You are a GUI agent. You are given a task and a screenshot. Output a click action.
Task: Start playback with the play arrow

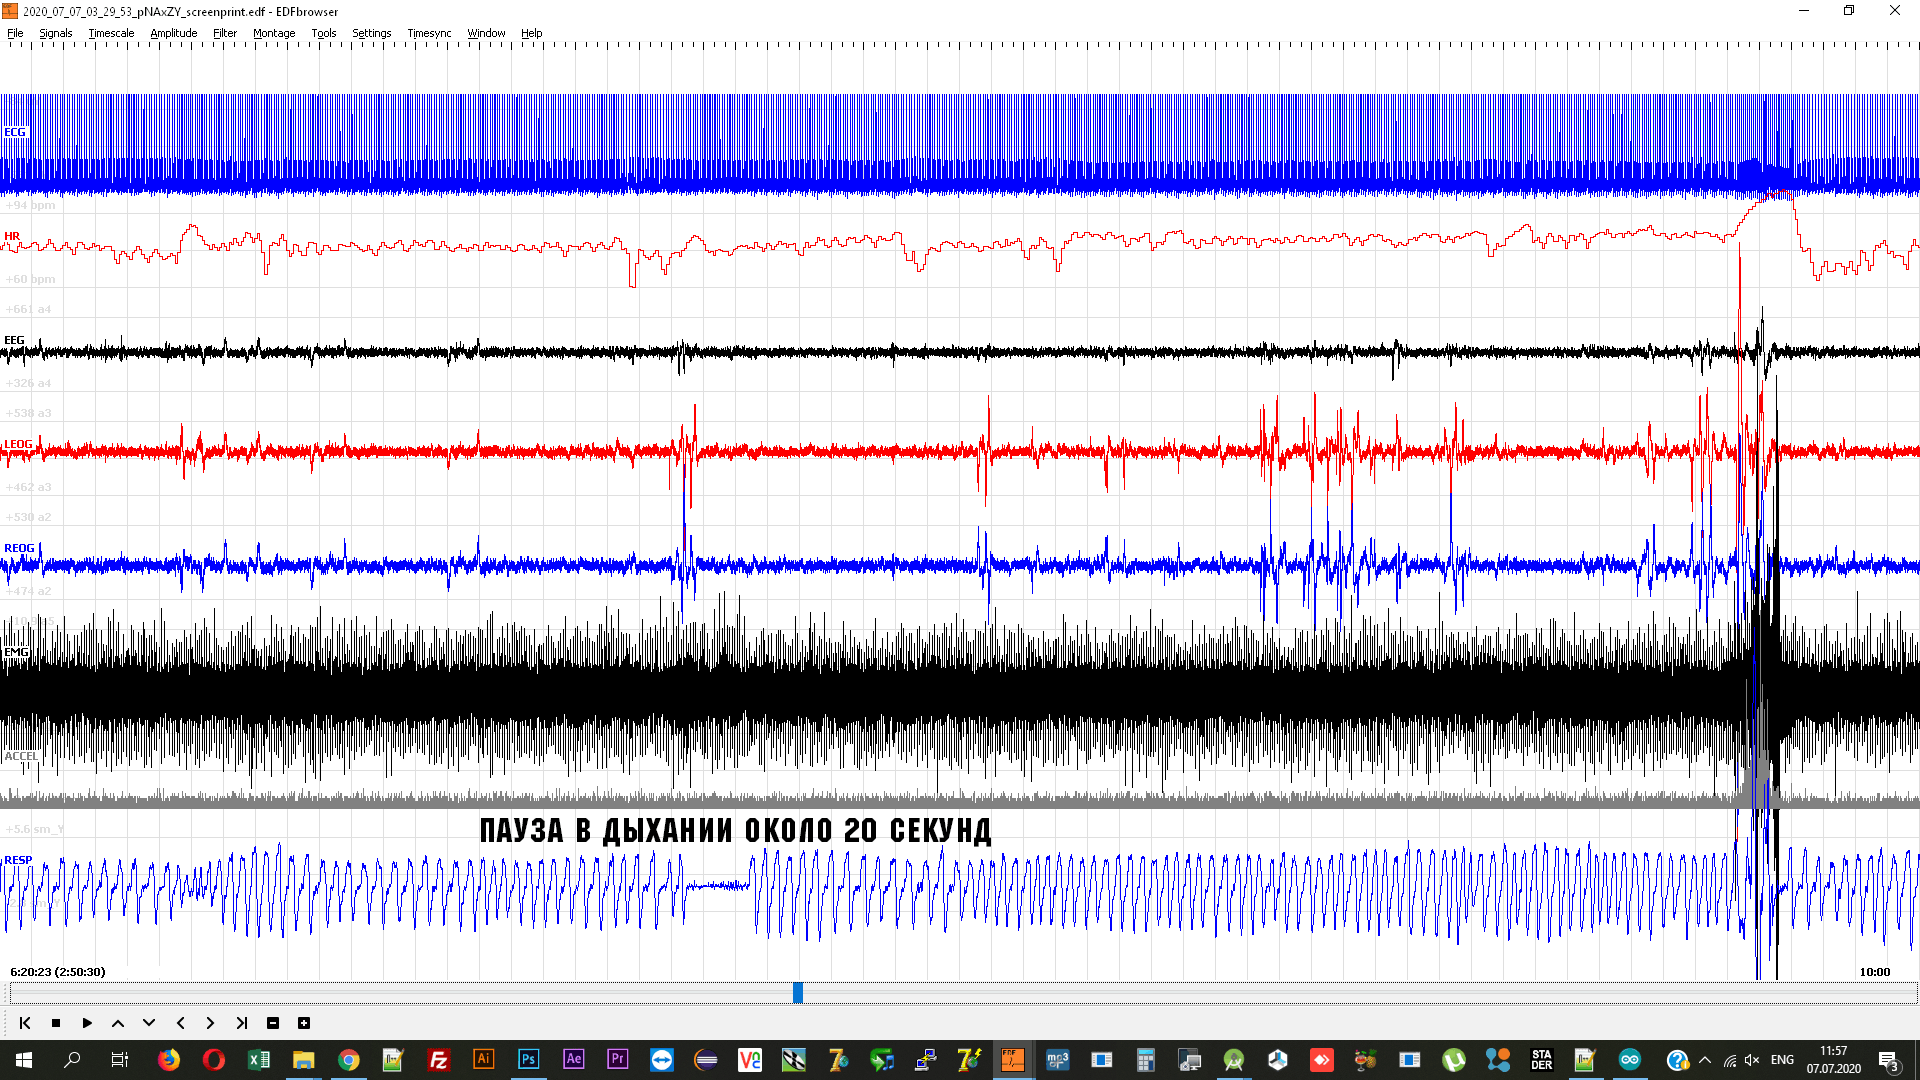[87, 1023]
